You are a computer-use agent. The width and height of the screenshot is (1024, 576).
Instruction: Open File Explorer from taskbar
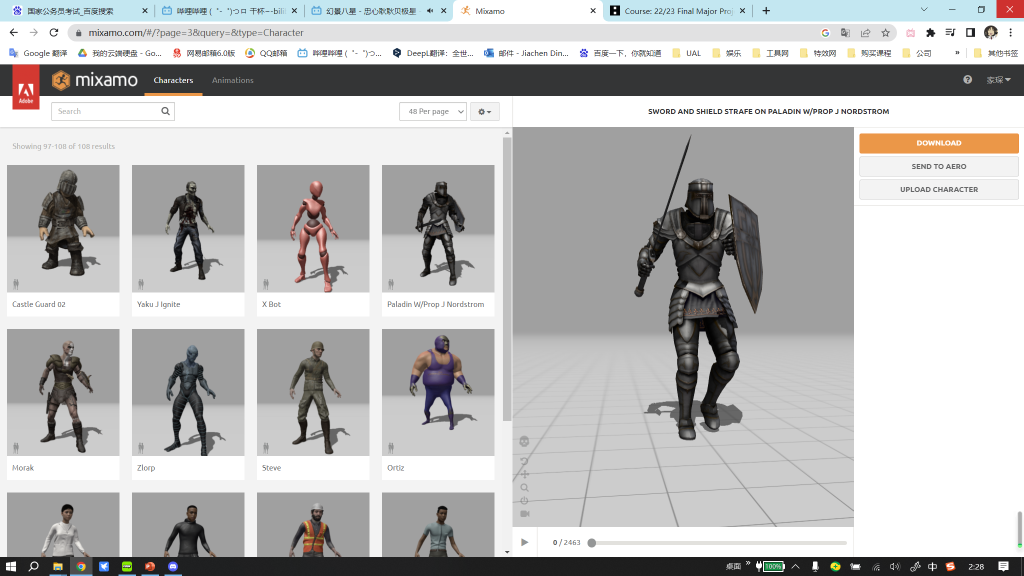[x=57, y=566]
